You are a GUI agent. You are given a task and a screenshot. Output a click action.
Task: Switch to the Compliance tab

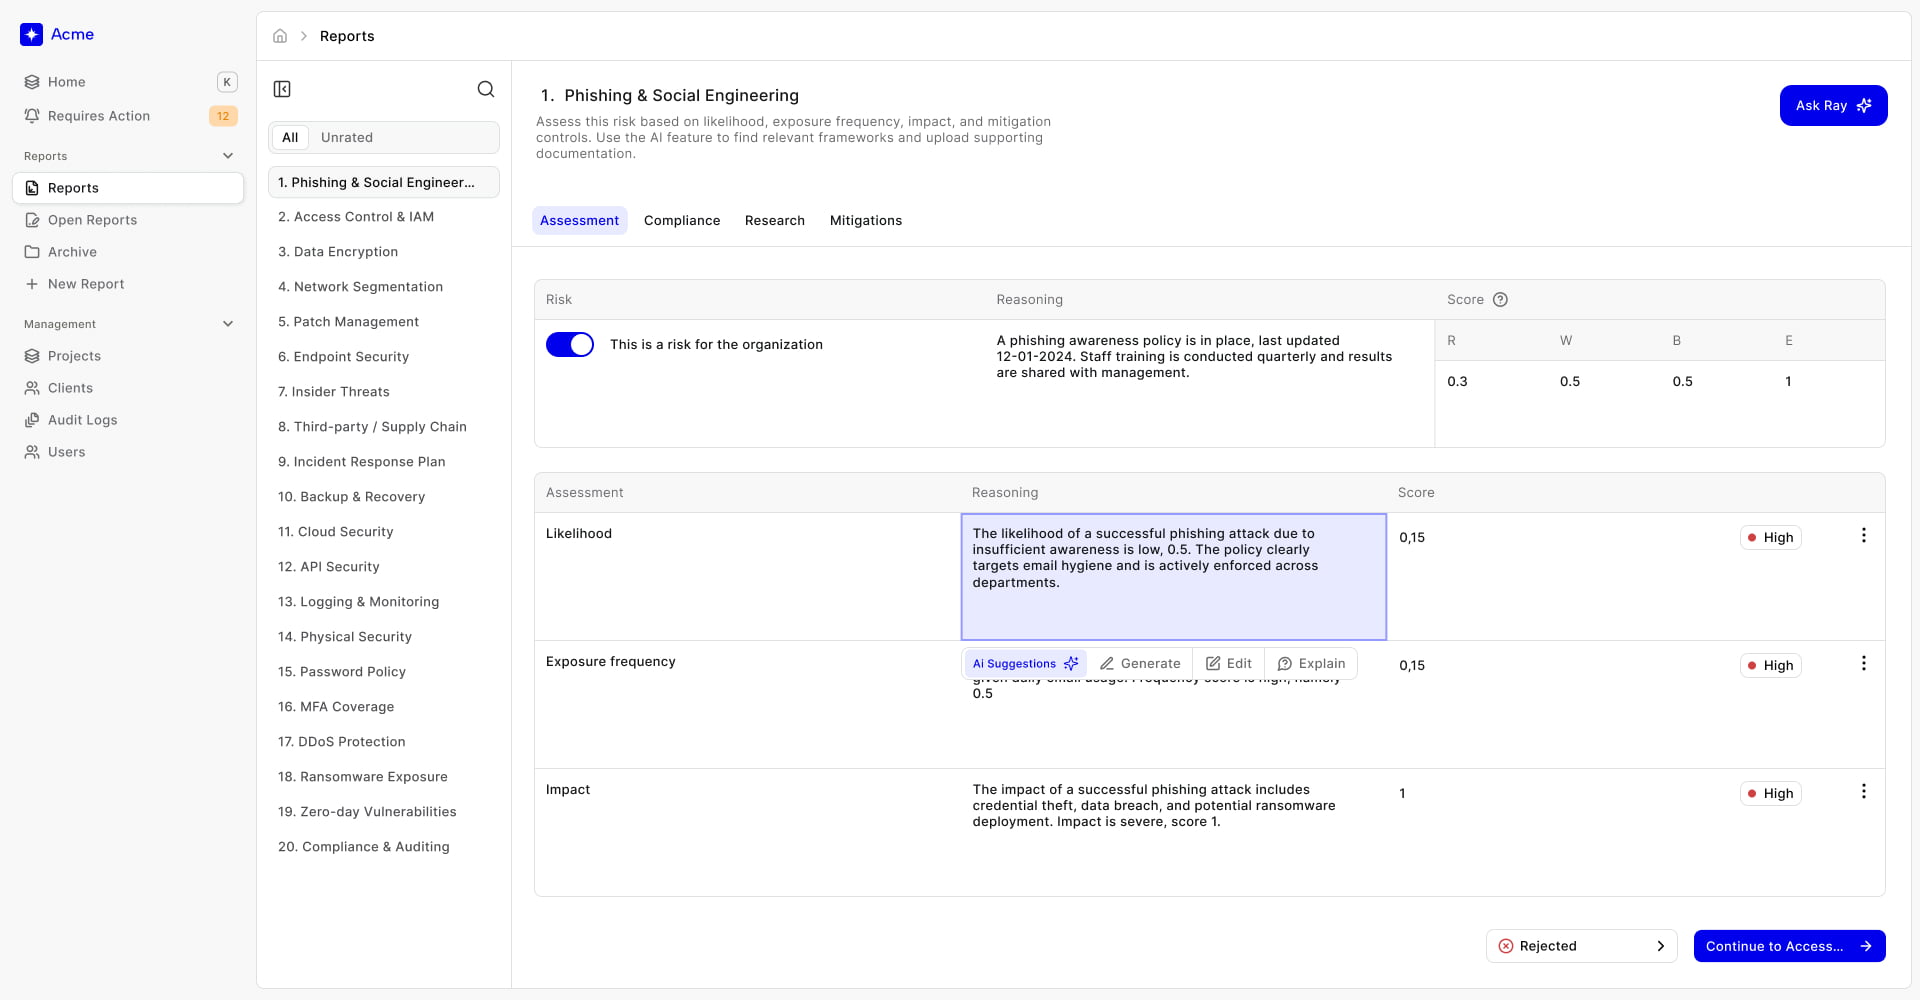[x=682, y=221]
